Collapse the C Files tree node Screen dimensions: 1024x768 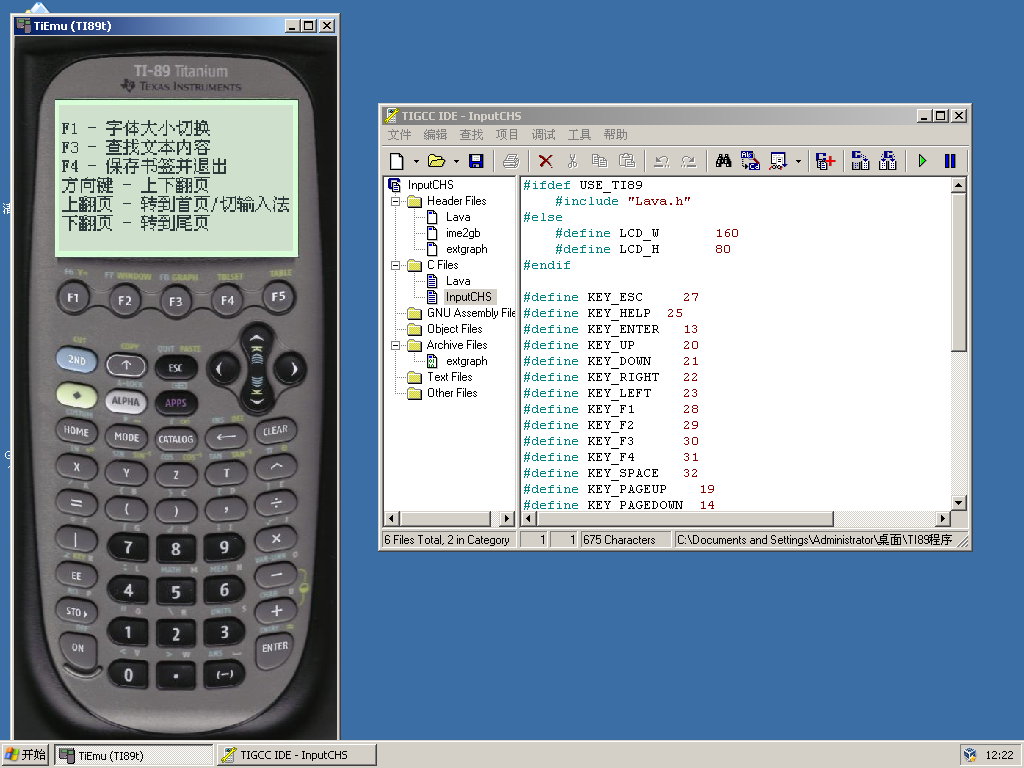click(395, 265)
